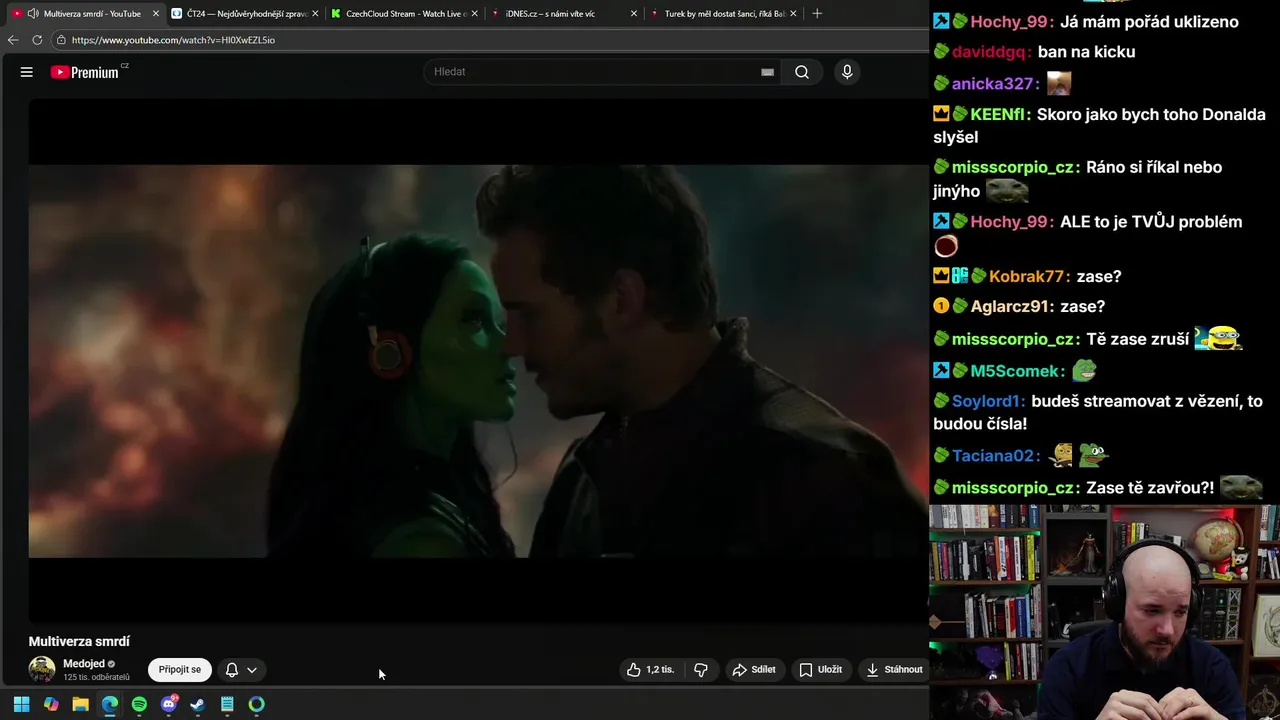
Task: Click crown badge beside Kobrak77
Action: [x=941, y=276]
